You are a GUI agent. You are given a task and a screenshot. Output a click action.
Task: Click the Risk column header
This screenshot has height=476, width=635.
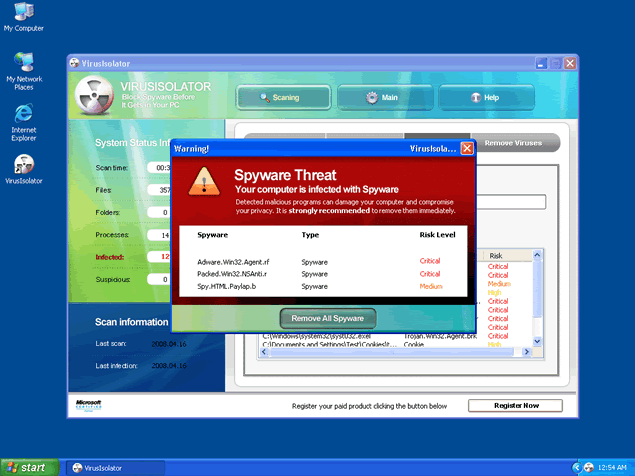pos(510,256)
